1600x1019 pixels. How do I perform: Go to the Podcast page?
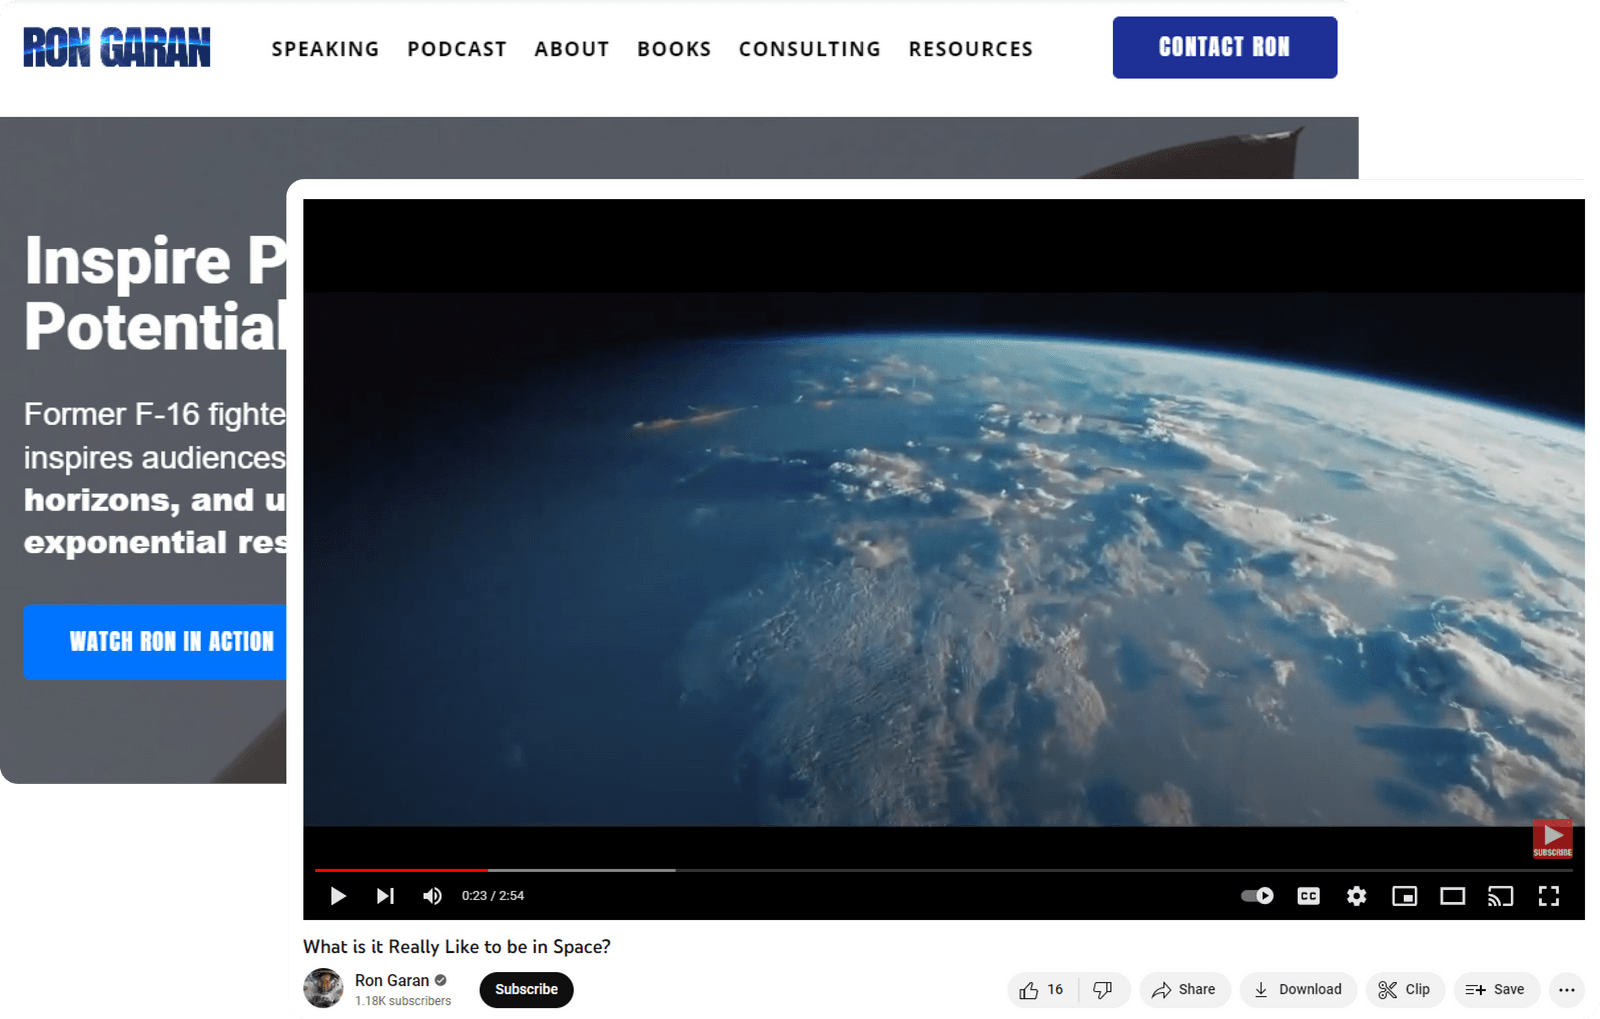(x=457, y=49)
